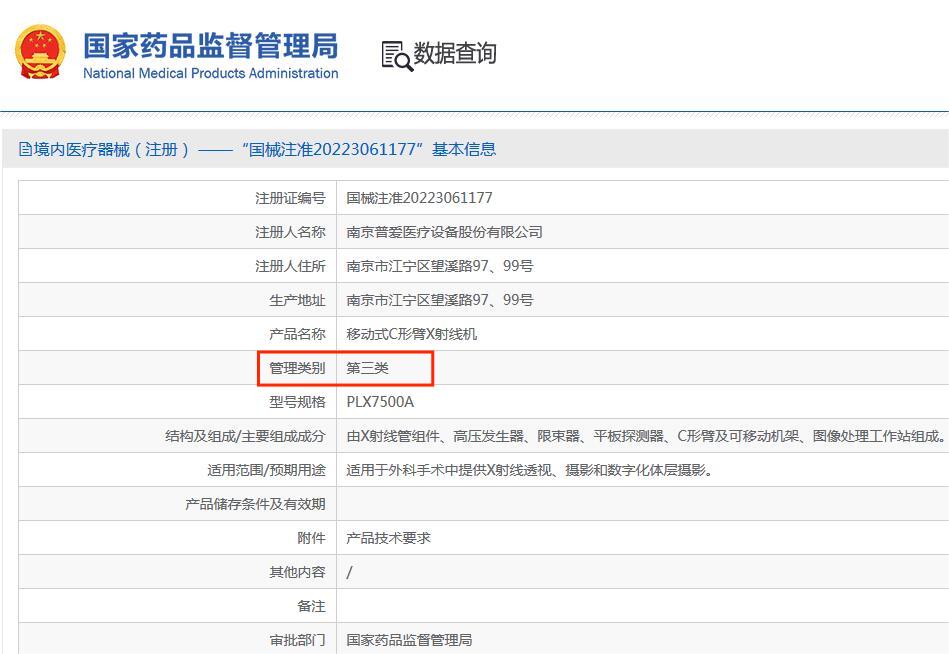Screen dimensions: 949x654
Task: Click the 产品技术要求 attachment entry
Action: pyautogui.click(x=388, y=537)
